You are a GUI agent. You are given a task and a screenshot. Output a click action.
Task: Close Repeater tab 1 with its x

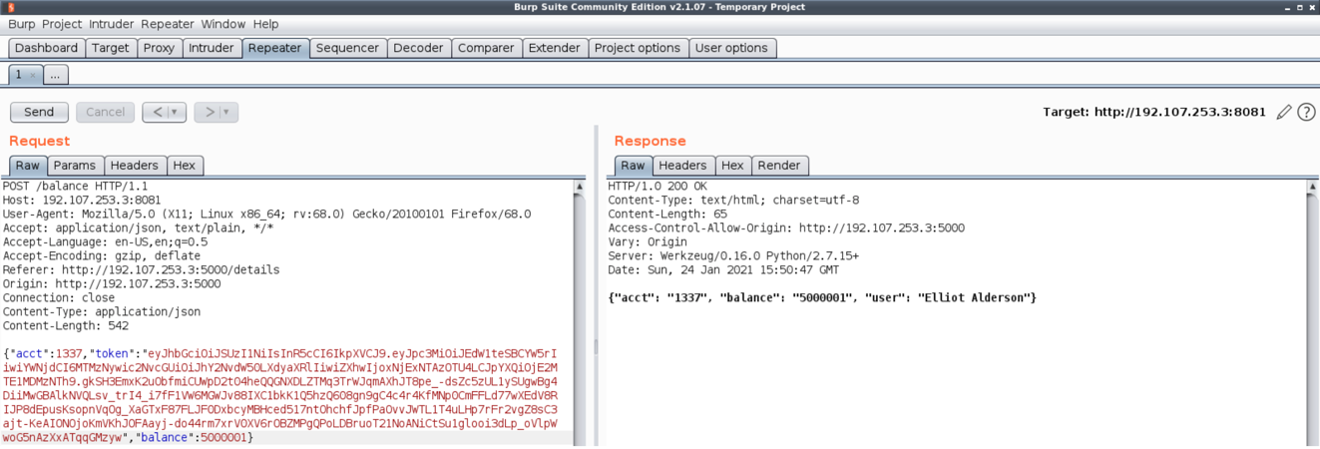point(32,75)
